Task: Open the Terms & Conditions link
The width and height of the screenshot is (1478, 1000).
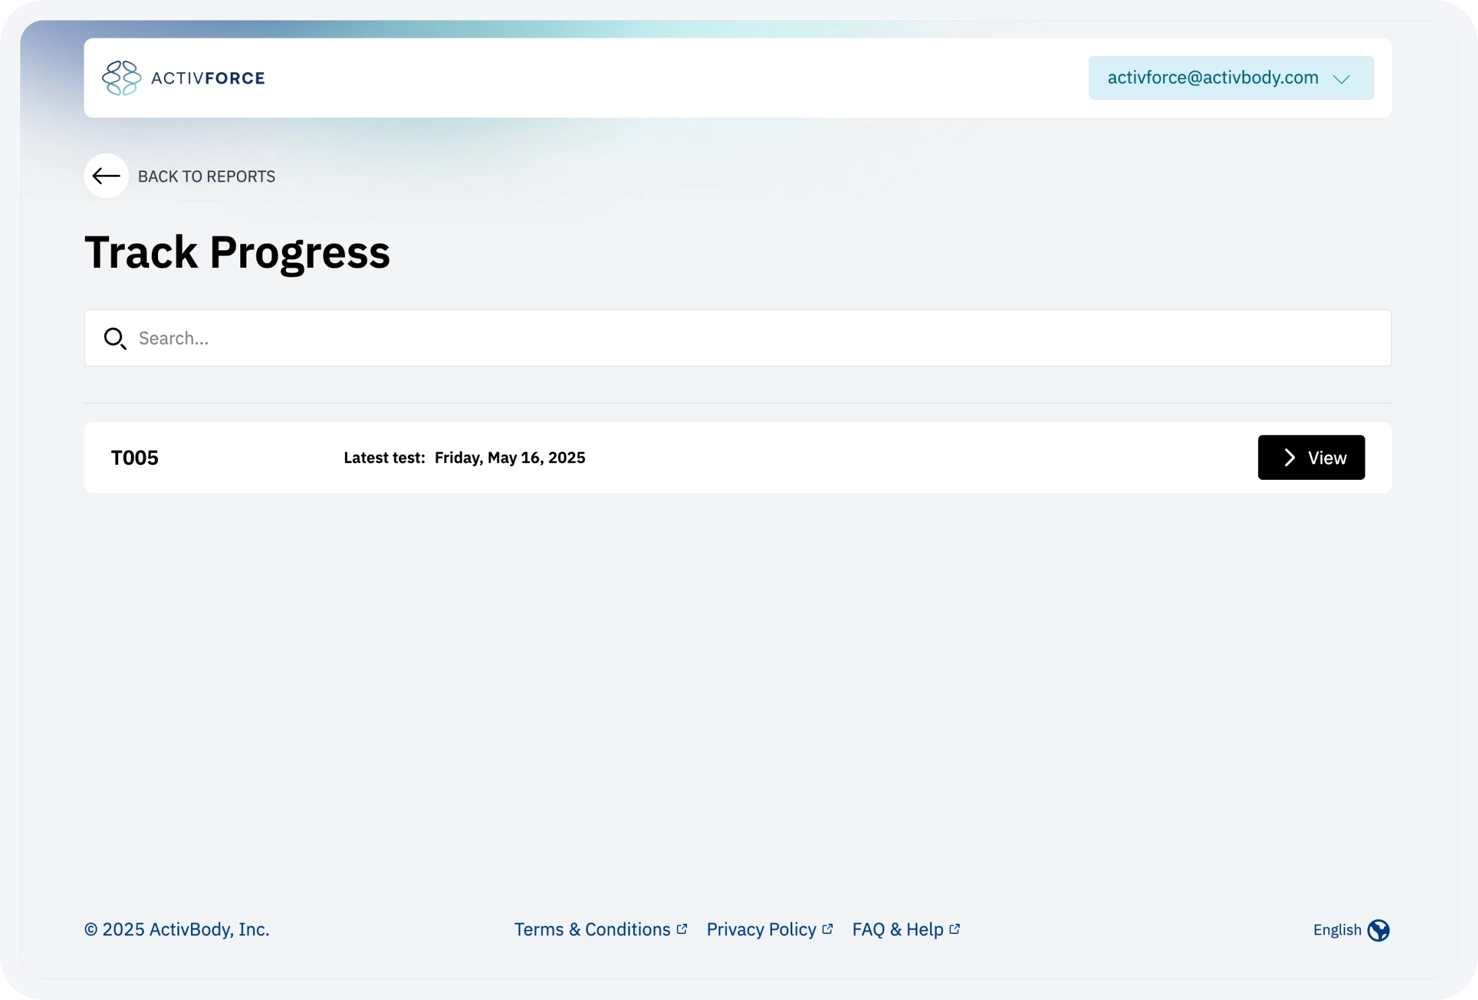Action: click(592, 930)
